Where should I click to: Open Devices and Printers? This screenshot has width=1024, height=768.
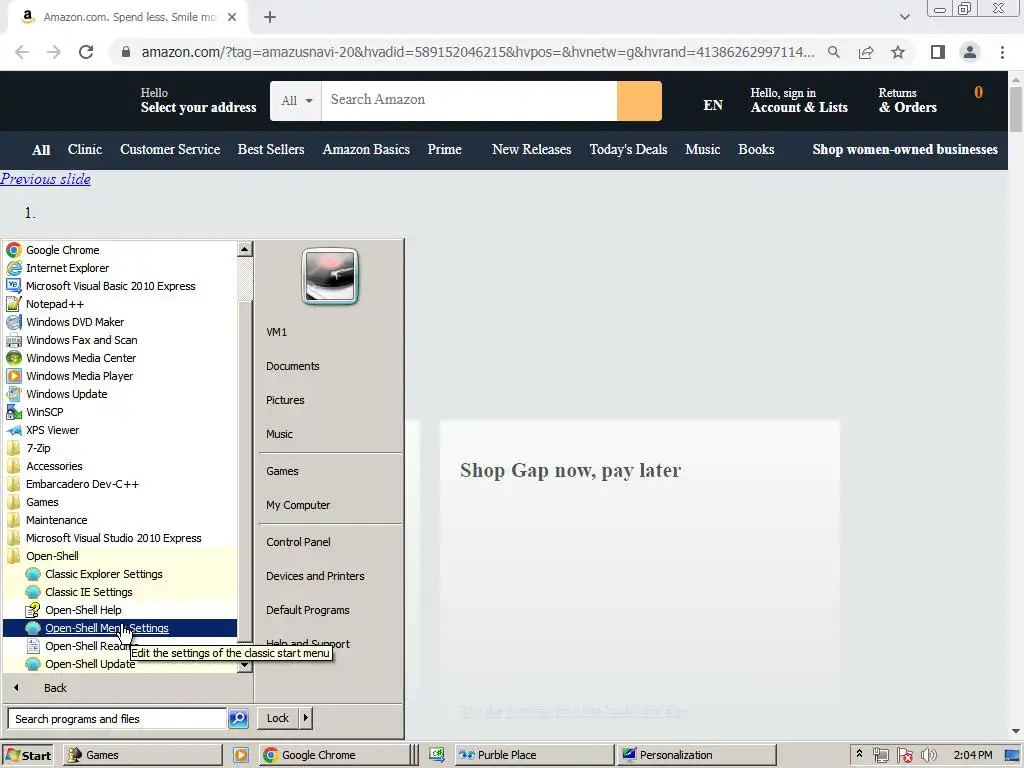coord(315,576)
